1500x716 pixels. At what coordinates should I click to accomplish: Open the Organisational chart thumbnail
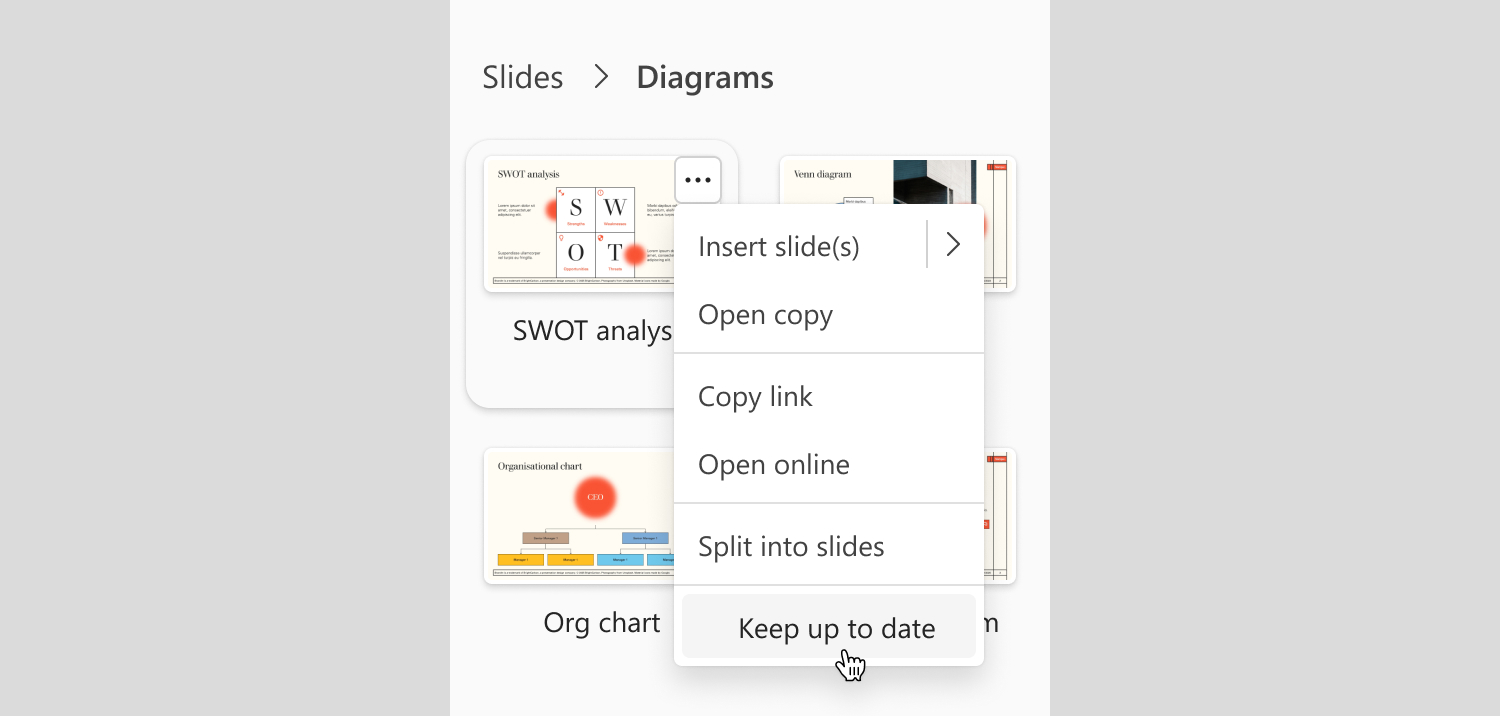point(578,516)
